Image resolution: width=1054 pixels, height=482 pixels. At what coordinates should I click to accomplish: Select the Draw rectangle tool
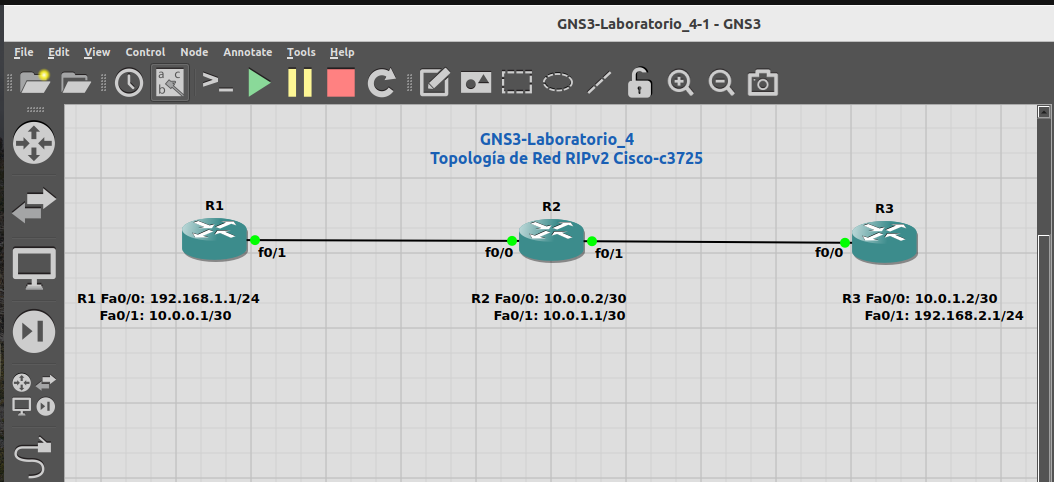(517, 83)
